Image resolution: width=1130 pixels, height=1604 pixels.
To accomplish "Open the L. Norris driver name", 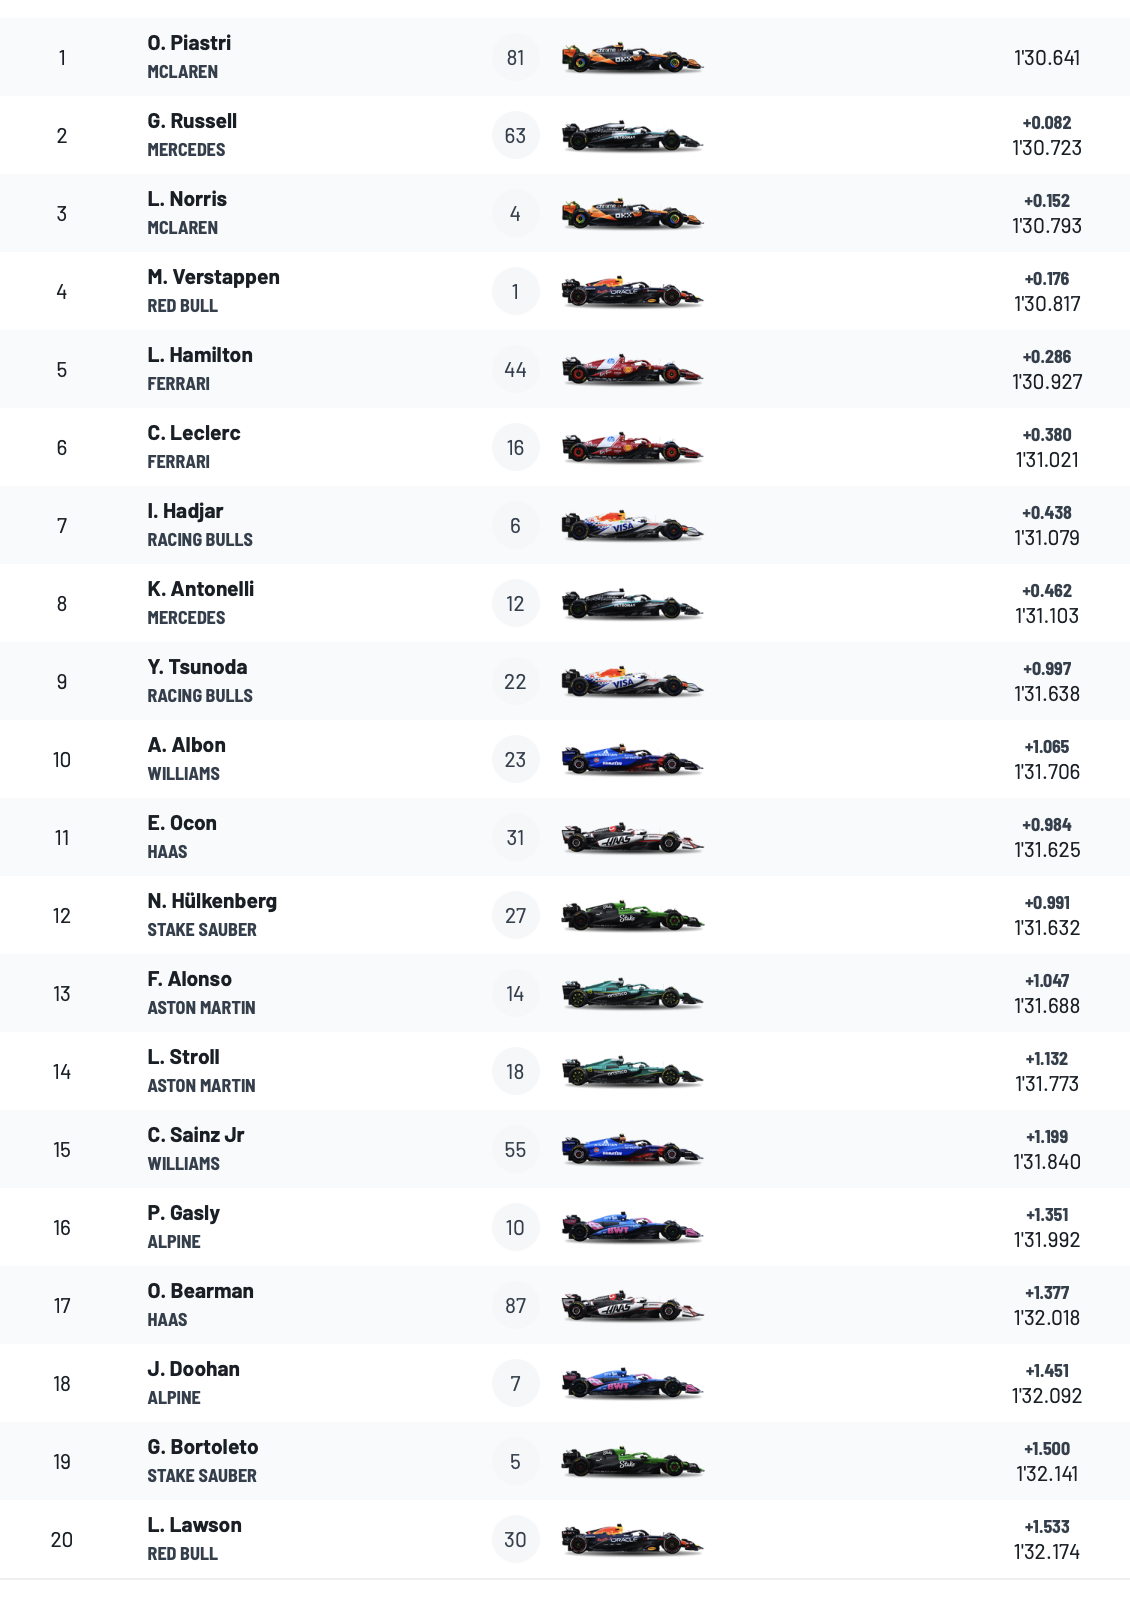I will (x=187, y=199).
